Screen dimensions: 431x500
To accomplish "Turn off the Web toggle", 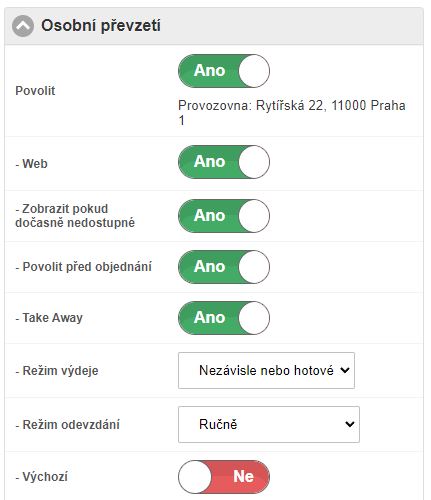I will [224, 162].
